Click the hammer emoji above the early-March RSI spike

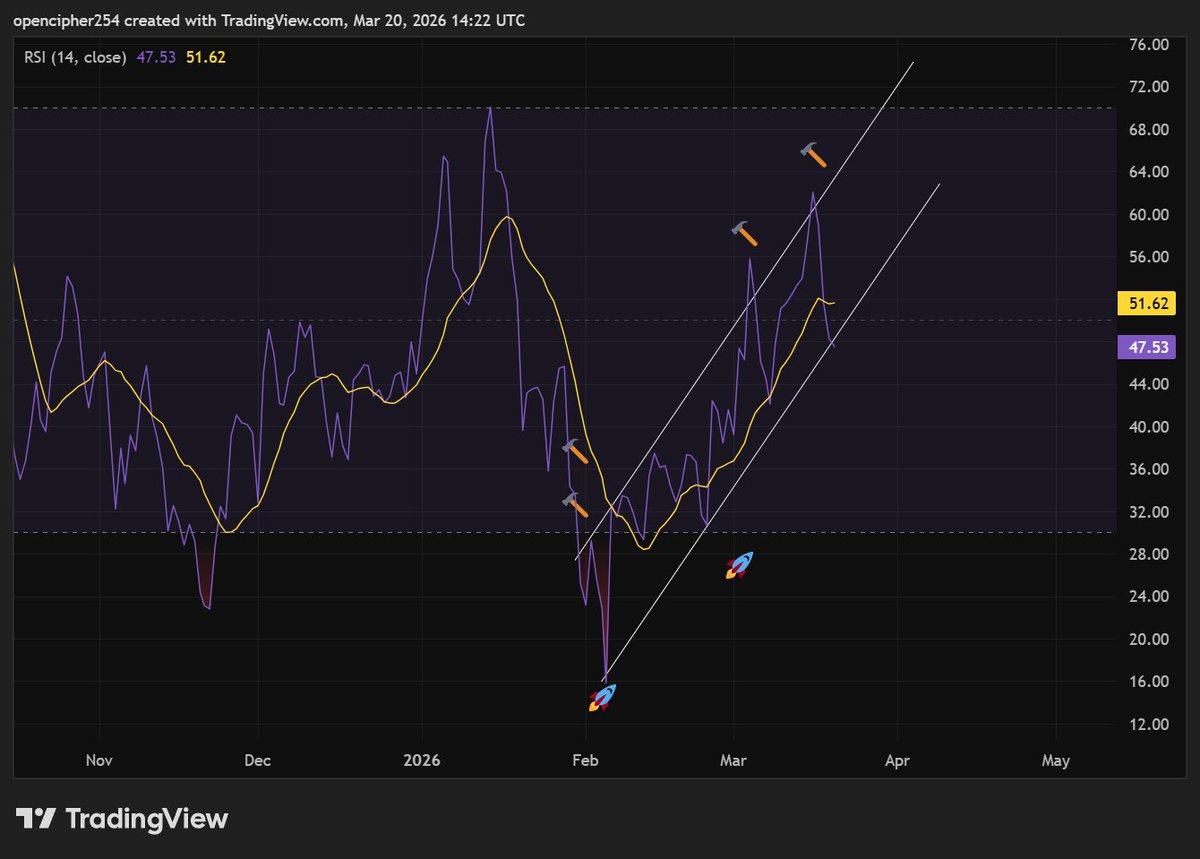[x=745, y=233]
